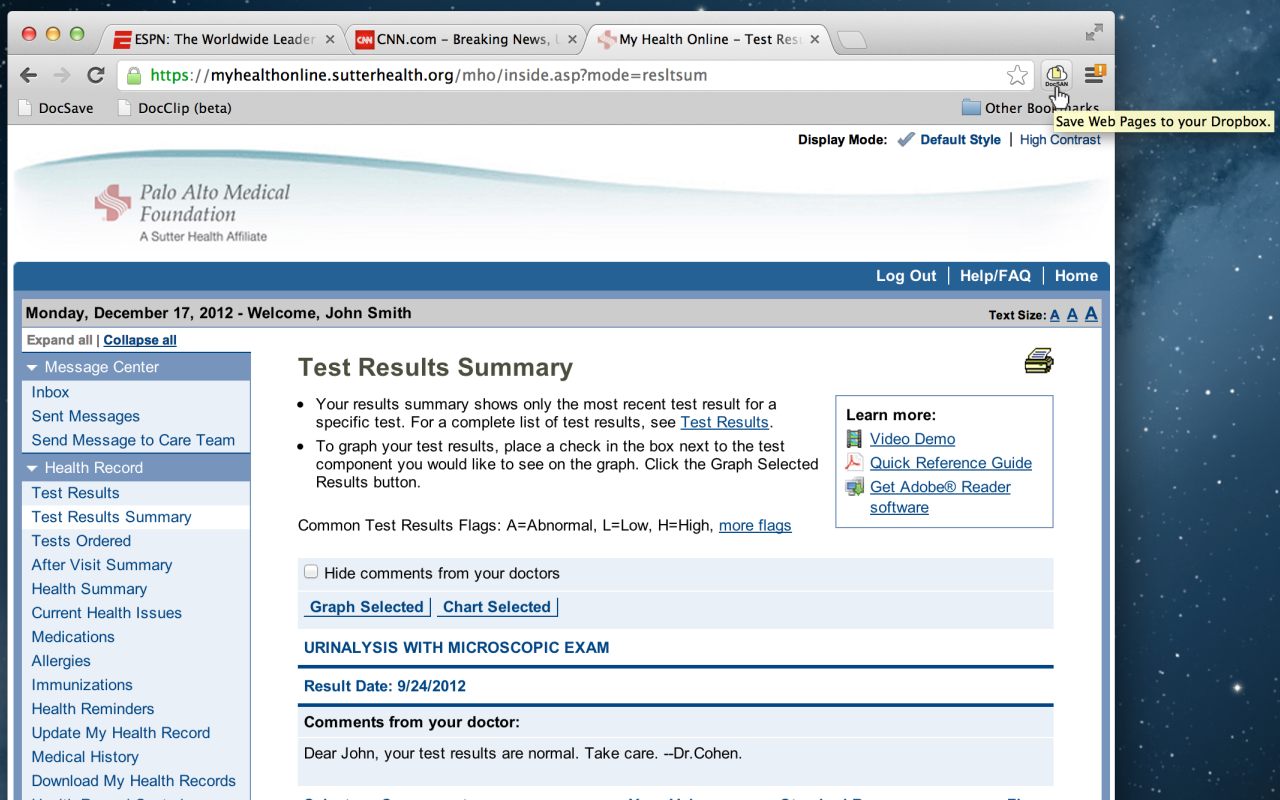Click the Adobe Reader download icon

point(854,487)
